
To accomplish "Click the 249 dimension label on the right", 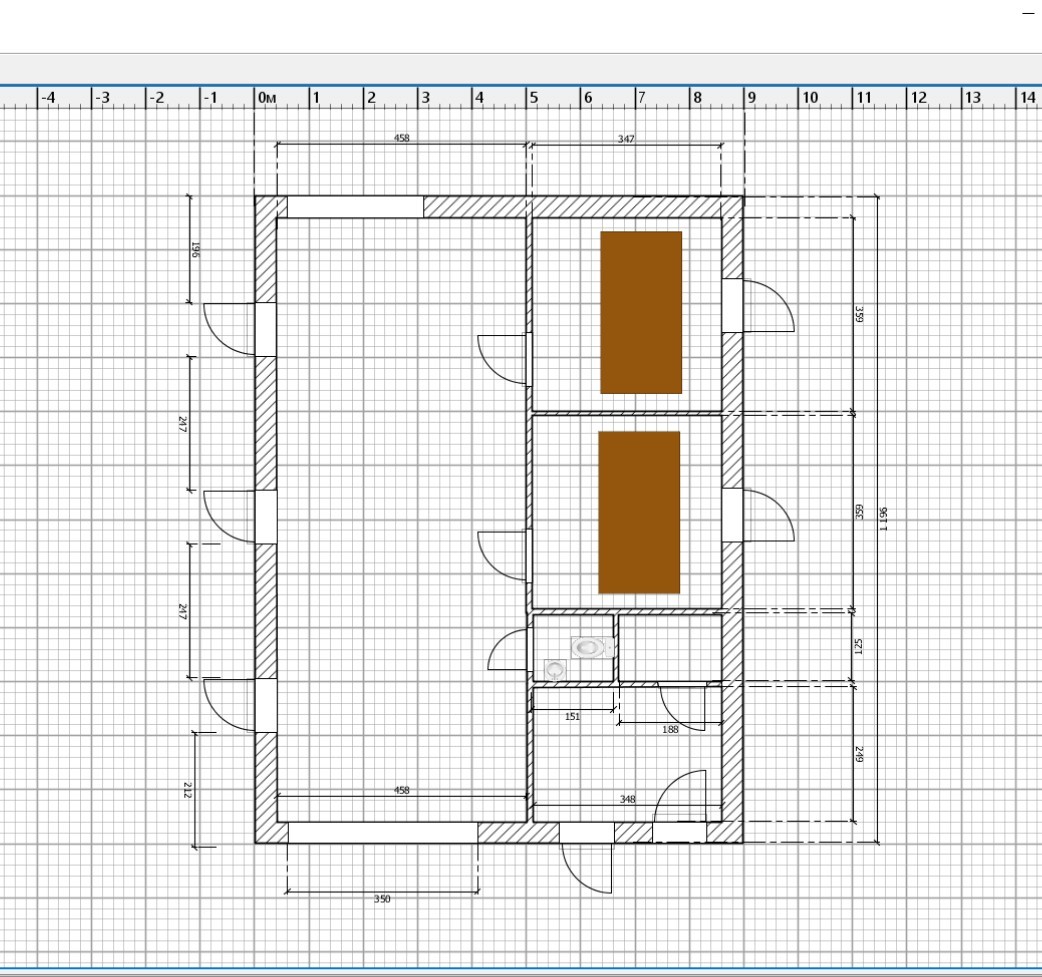I will (x=859, y=754).
